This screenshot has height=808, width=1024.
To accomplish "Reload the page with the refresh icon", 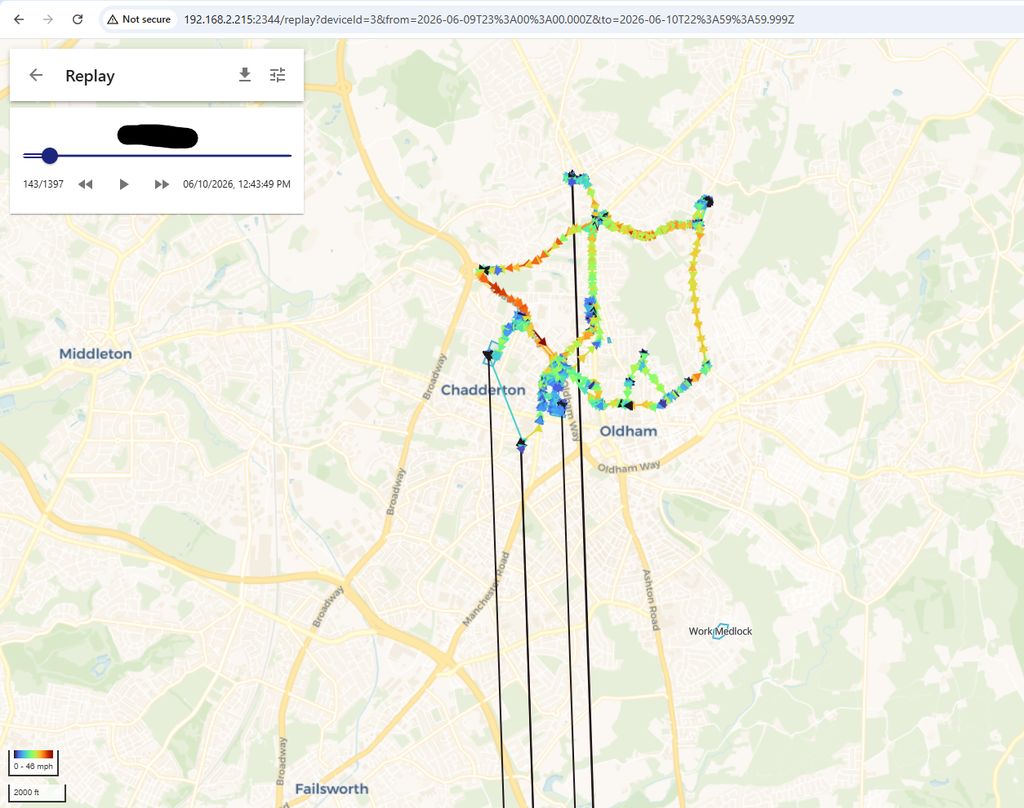I will [77, 19].
